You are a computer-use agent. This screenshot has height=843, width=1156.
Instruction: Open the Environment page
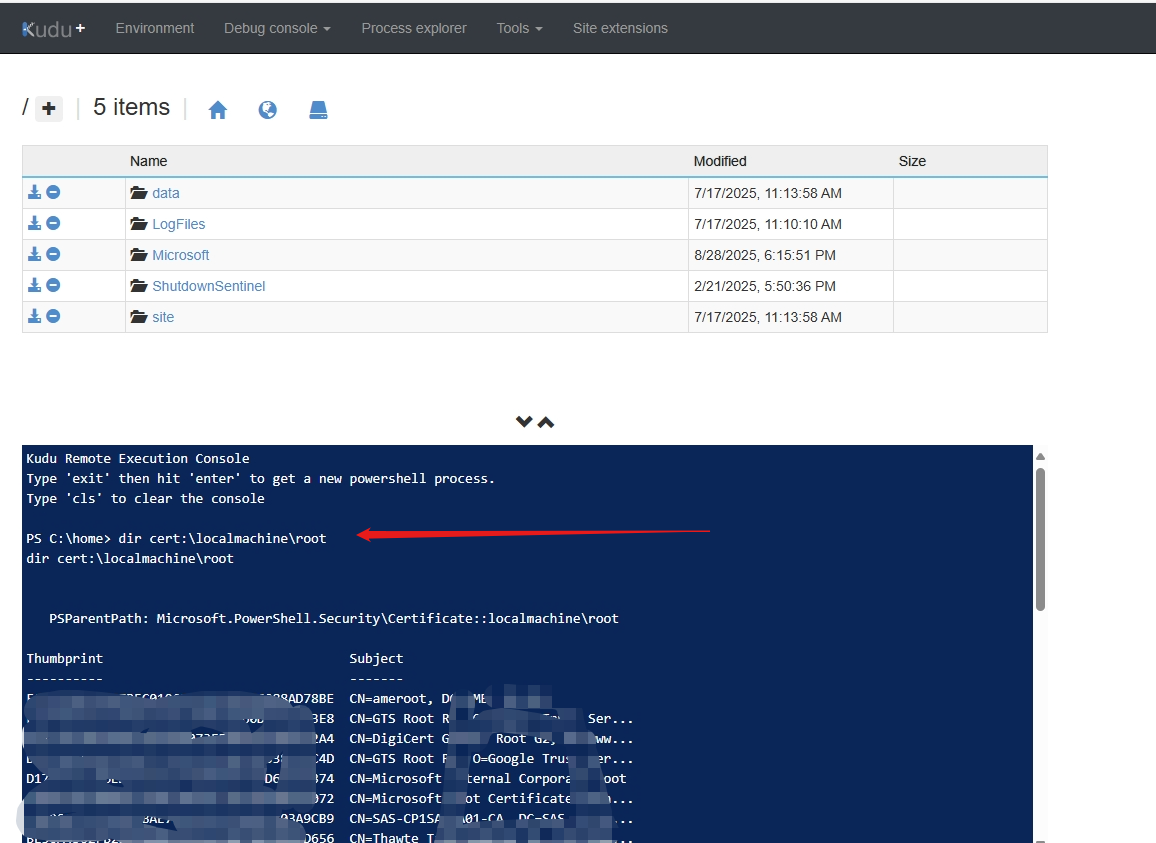click(155, 28)
